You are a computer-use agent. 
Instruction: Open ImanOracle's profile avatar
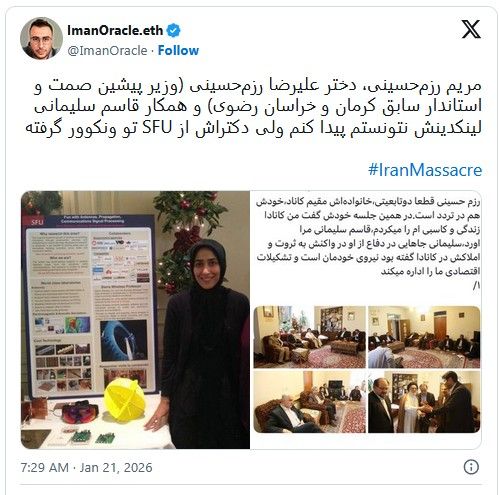click(41, 38)
